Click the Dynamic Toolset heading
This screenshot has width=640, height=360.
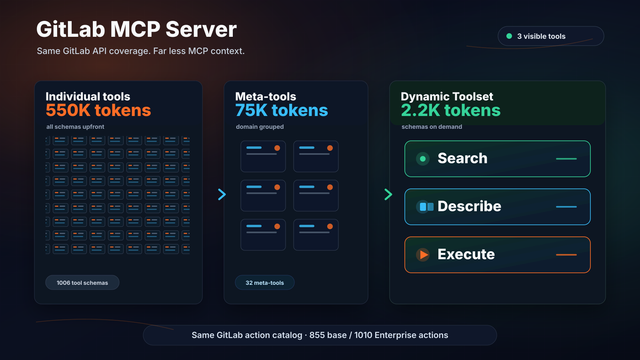point(447,96)
